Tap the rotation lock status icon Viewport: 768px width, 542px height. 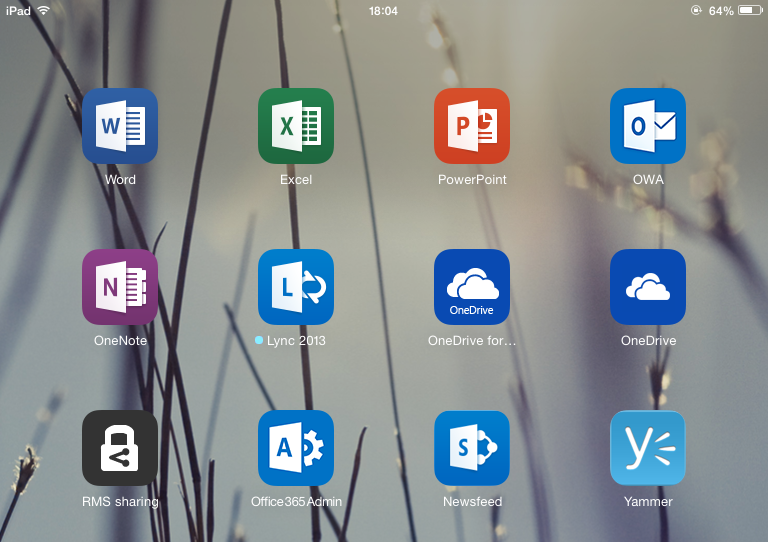click(x=696, y=10)
